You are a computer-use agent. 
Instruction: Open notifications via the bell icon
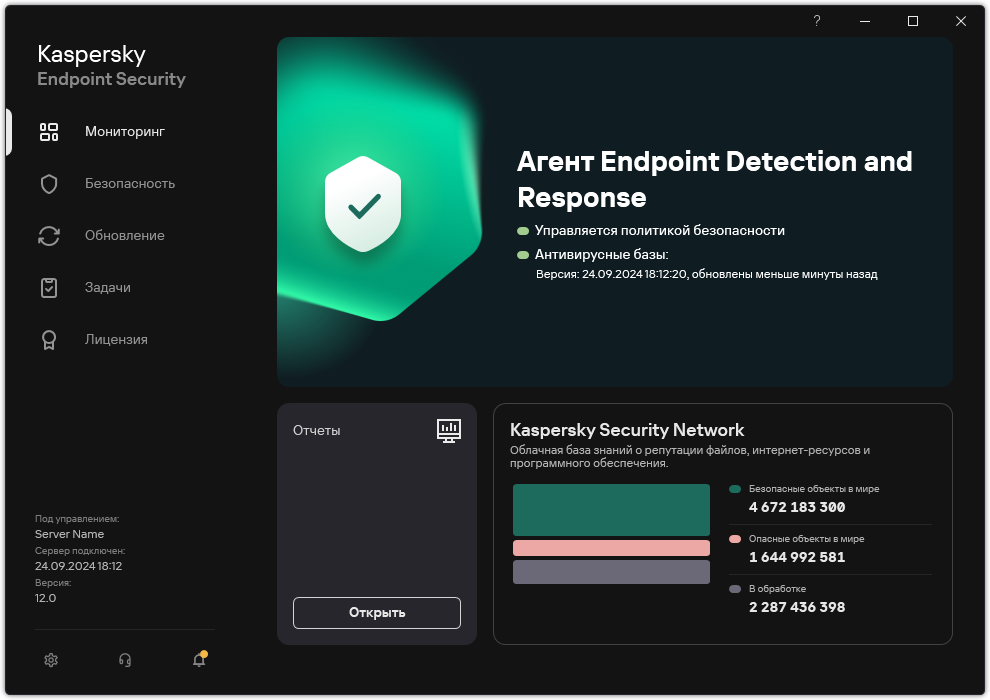(200, 659)
